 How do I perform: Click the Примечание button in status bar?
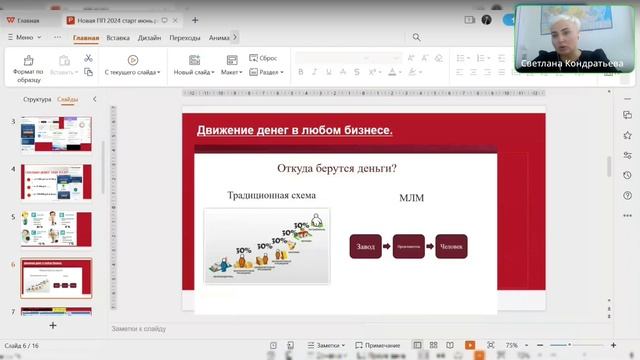[378, 345]
